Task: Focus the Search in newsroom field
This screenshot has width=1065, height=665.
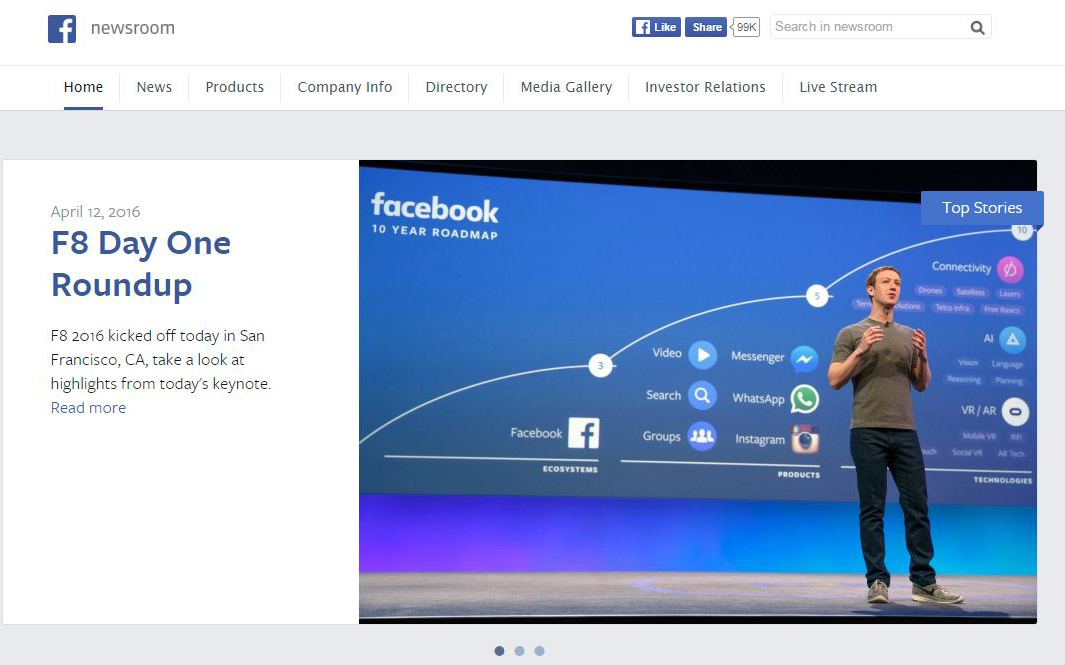Action: [x=880, y=26]
